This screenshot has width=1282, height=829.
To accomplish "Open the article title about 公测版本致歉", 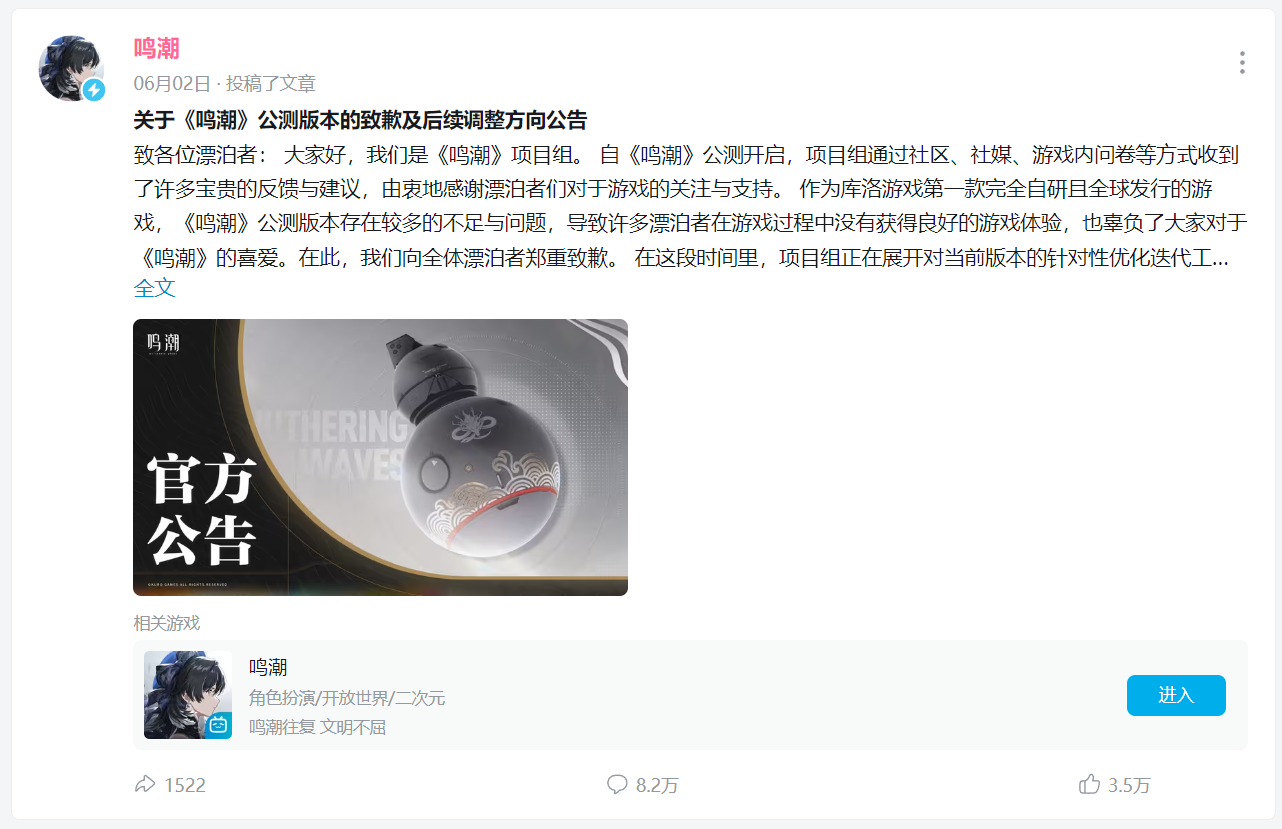I will [360, 120].
